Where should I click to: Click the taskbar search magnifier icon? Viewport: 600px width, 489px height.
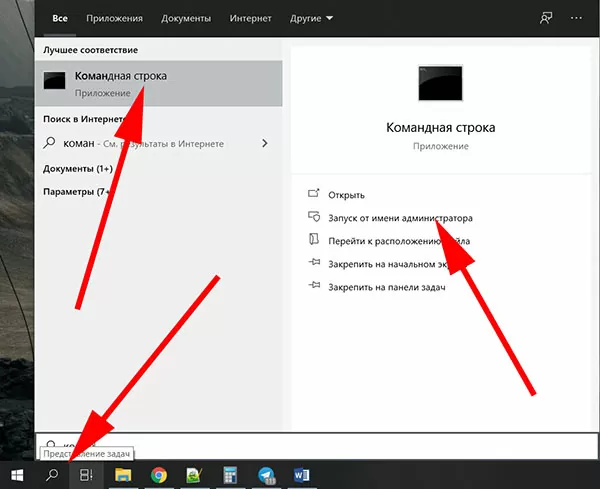point(52,476)
